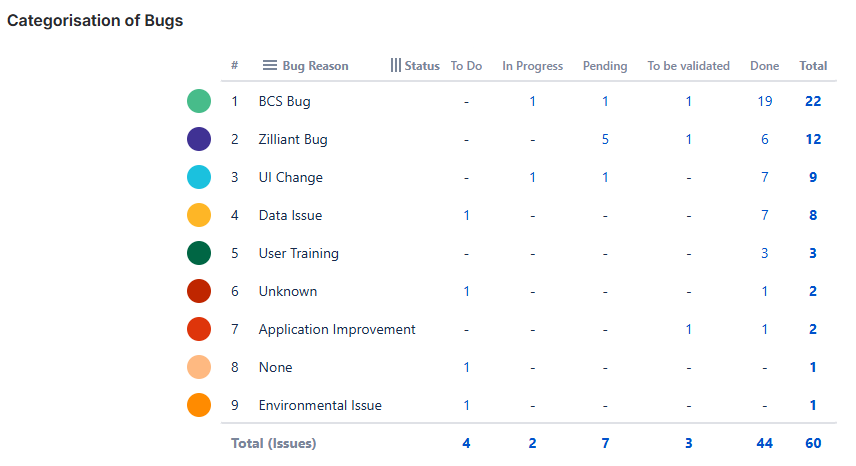This screenshot has height=466, width=856.
Task: Click the green BCS Bug color circle
Action: [199, 101]
